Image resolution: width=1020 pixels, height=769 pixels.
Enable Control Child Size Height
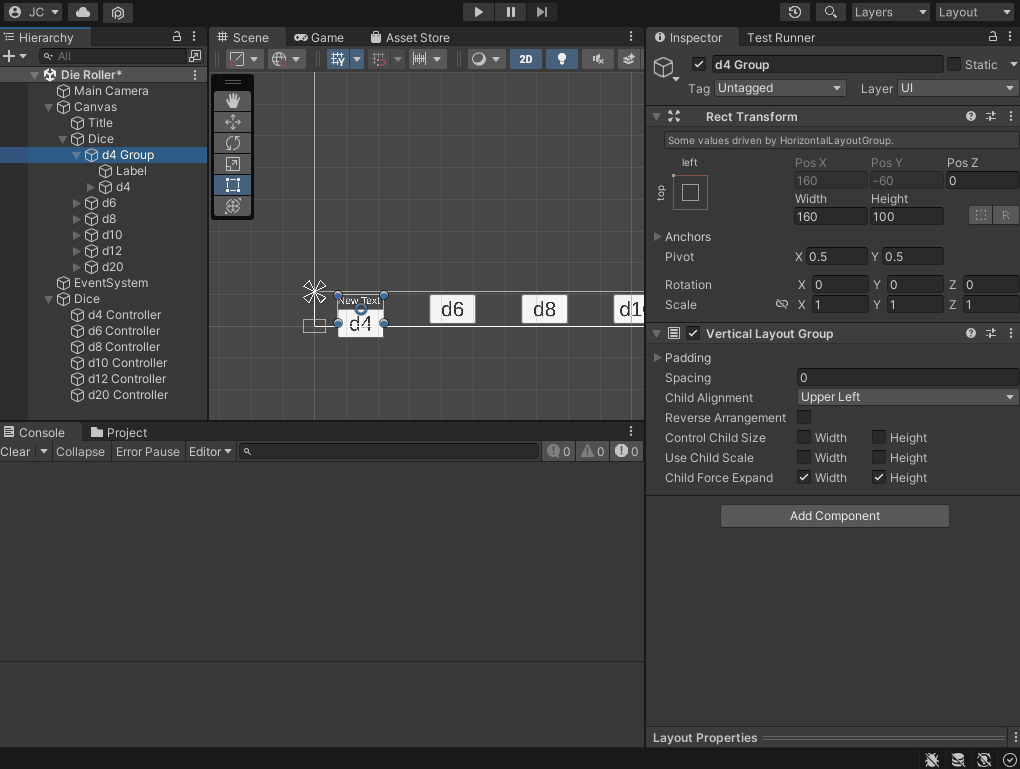pos(879,437)
